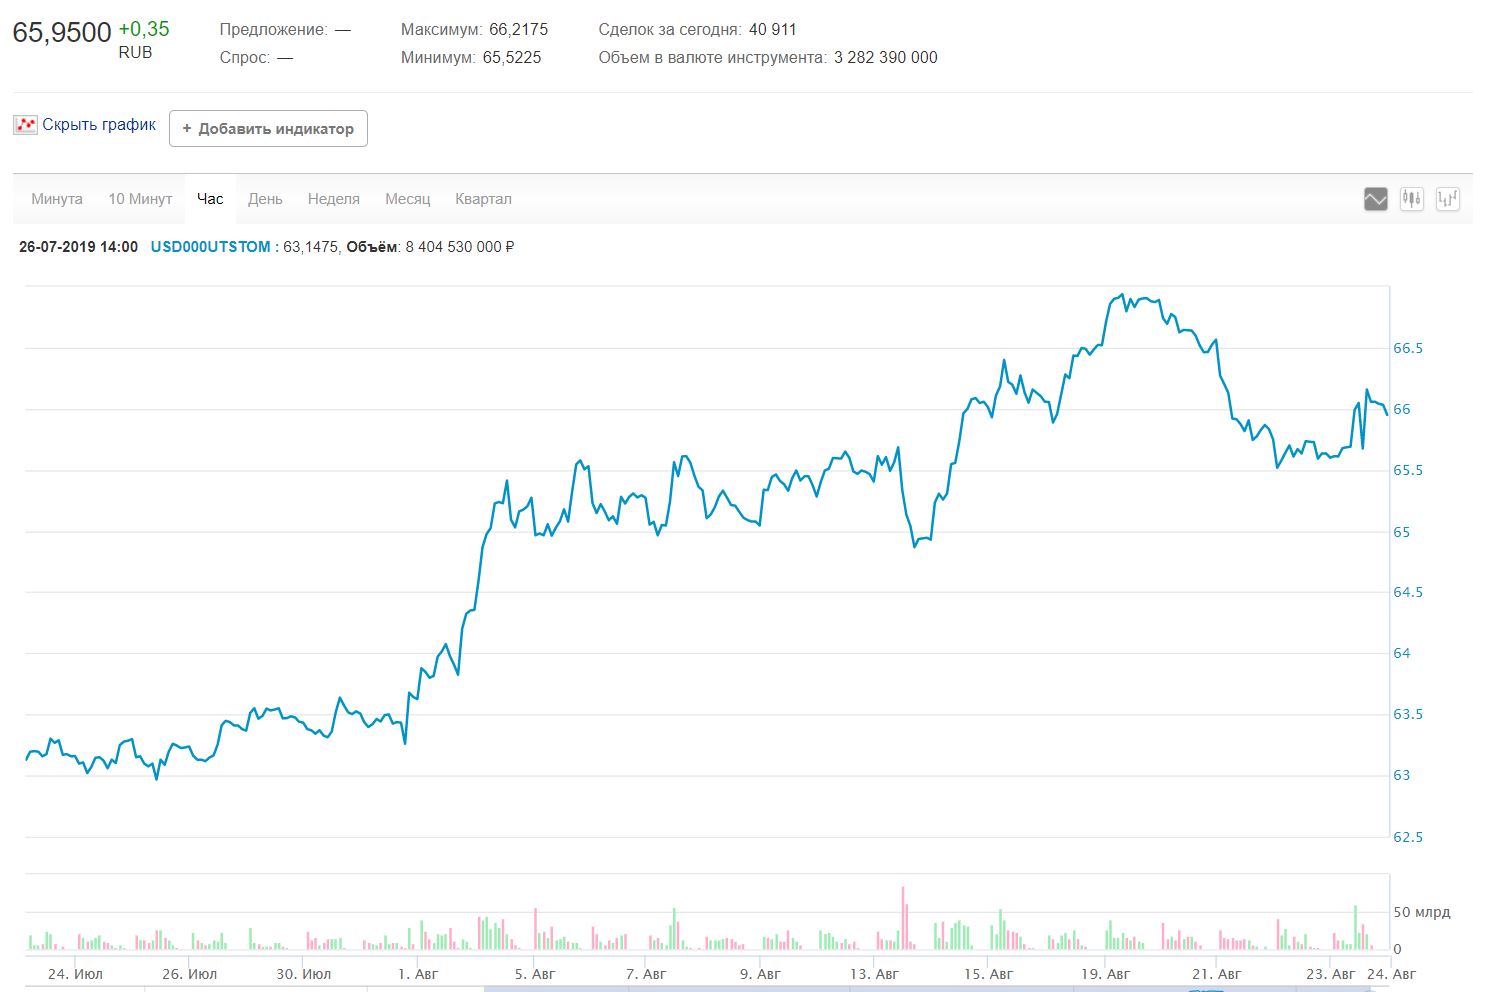The image size is (1489, 992).
Task: Open the День interval tab
Action: point(265,199)
